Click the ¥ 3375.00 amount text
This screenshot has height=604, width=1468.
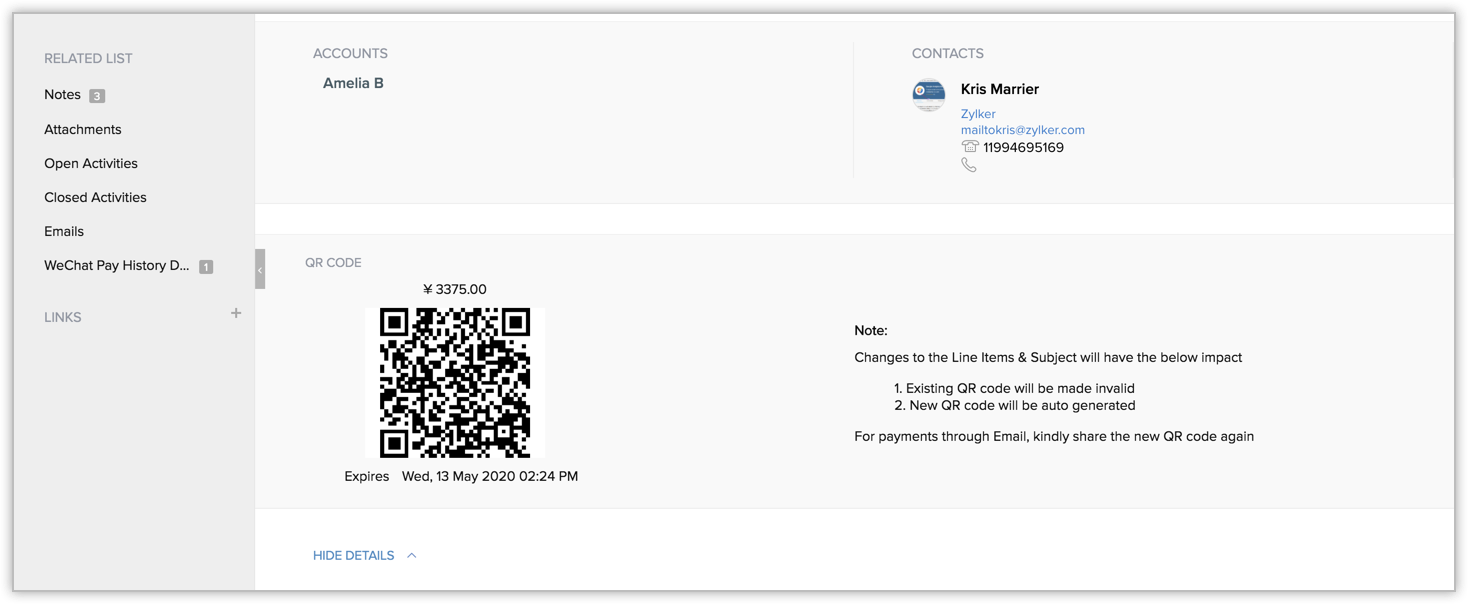pyautogui.click(x=455, y=289)
